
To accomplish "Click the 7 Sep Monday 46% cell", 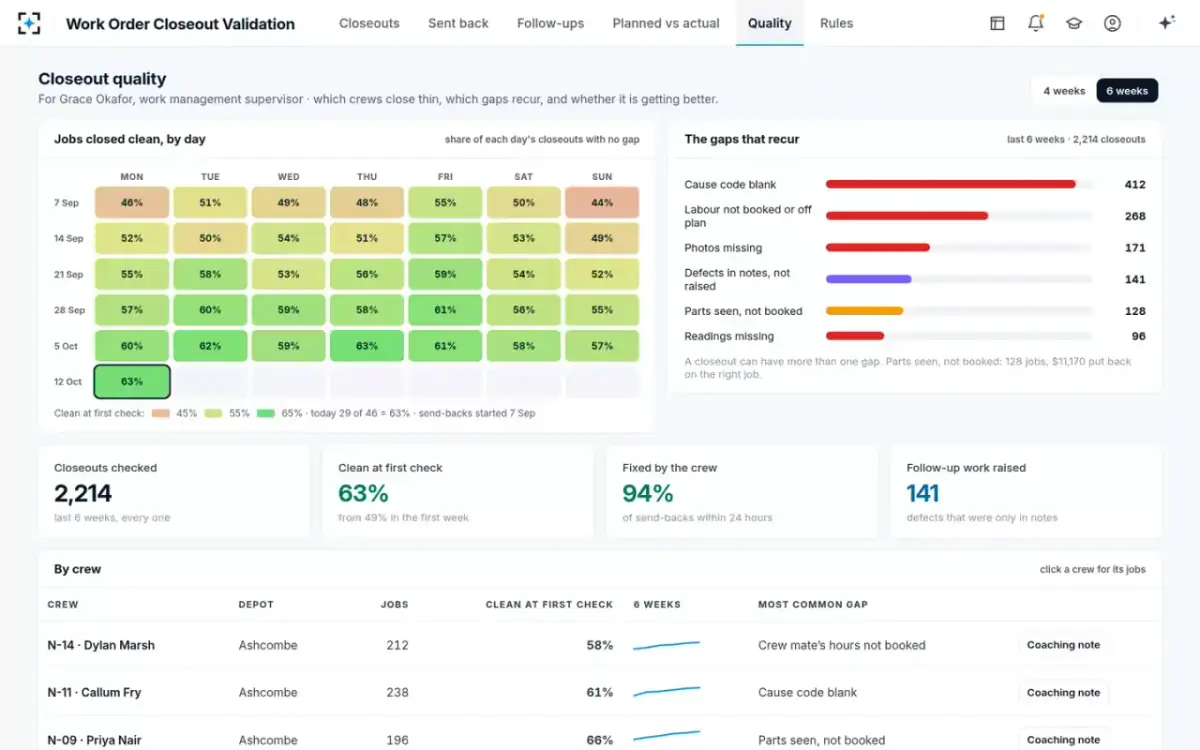I will [x=132, y=202].
